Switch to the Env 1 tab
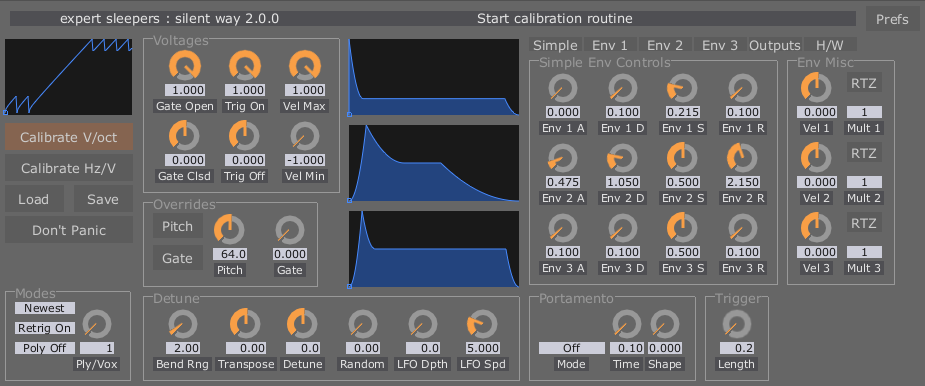925x386 pixels. click(x=611, y=45)
